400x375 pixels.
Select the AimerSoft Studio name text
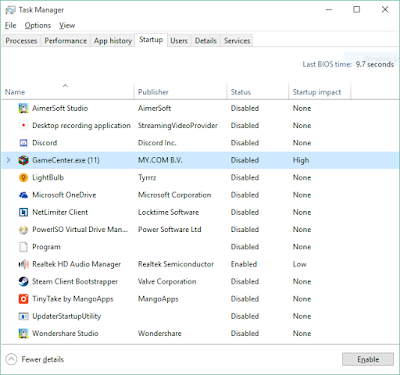pyautogui.click(x=60, y=108)
